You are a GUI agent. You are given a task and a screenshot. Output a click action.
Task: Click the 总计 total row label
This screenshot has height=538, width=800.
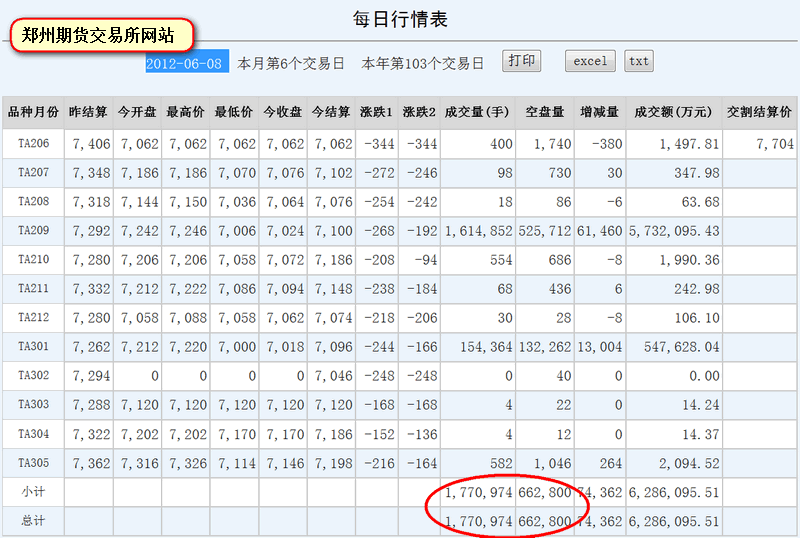coord(33,521)
